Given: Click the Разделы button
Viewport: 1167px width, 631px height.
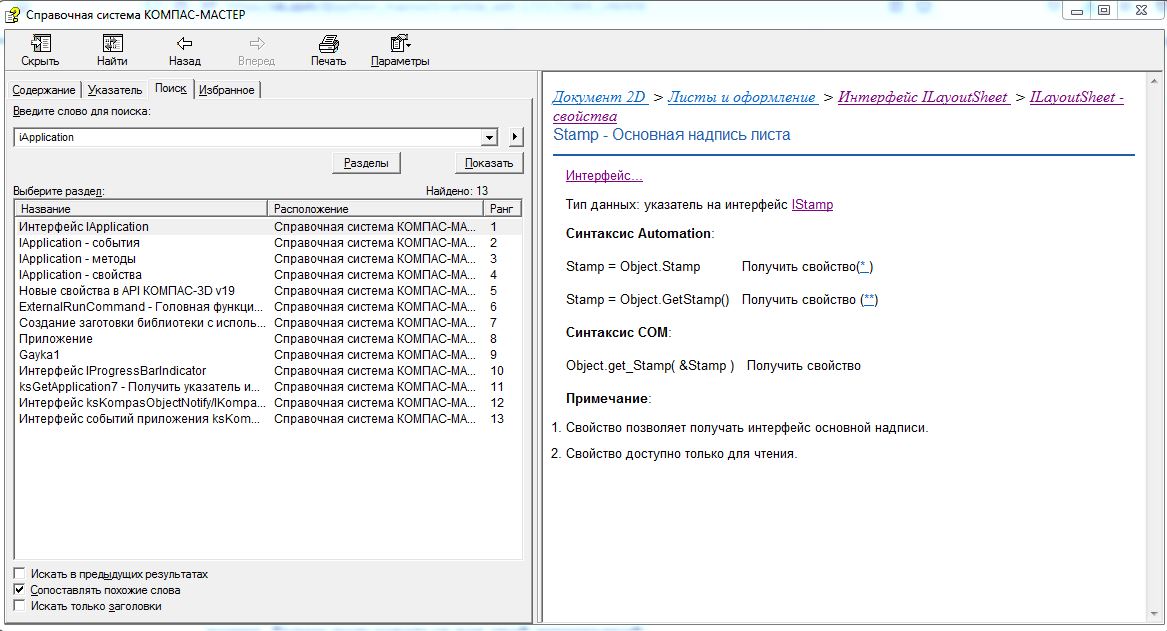Looking at the screenshot, I should click(366, 163).
